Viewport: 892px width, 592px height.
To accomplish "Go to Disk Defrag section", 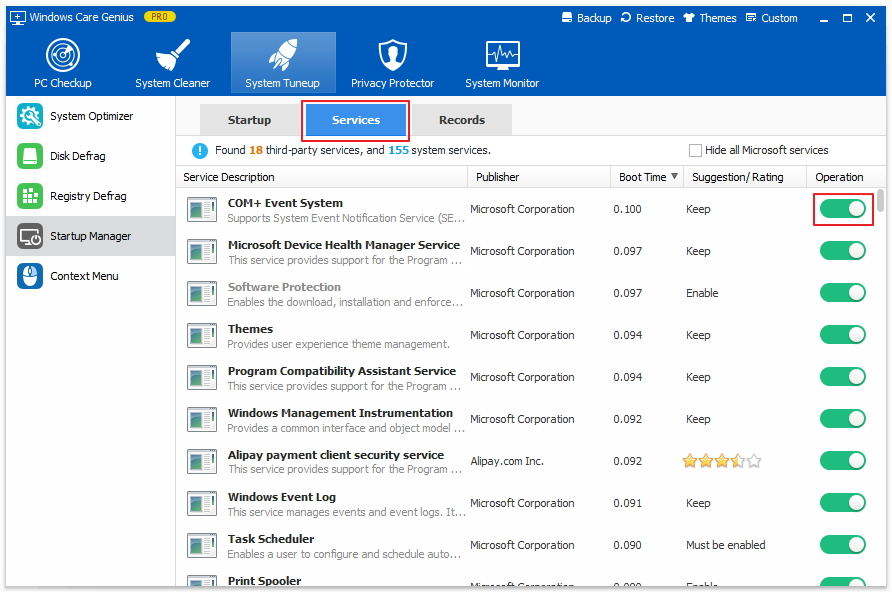I will click(91, 156).
